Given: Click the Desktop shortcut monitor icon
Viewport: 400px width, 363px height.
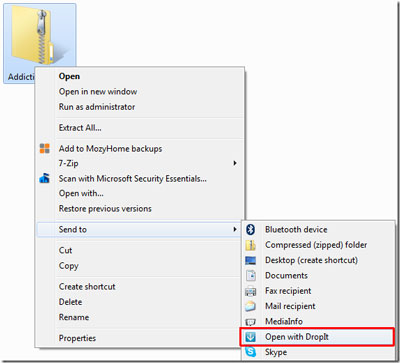Looking at the screenshot, I should tap(251, 260).
